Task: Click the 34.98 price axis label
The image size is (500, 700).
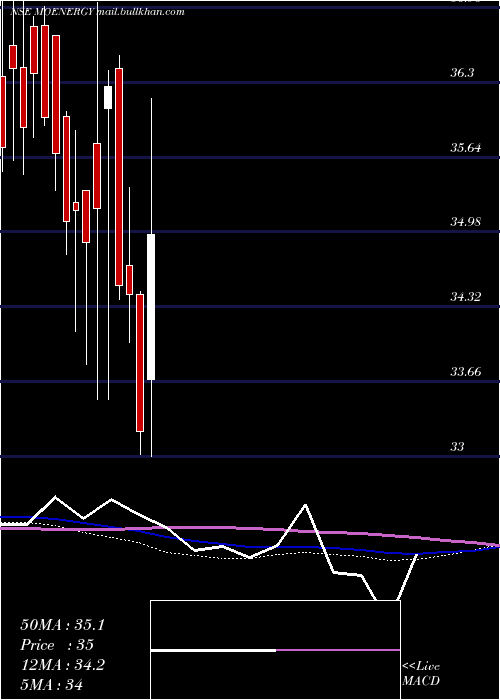Action: (x=465, y=221)
